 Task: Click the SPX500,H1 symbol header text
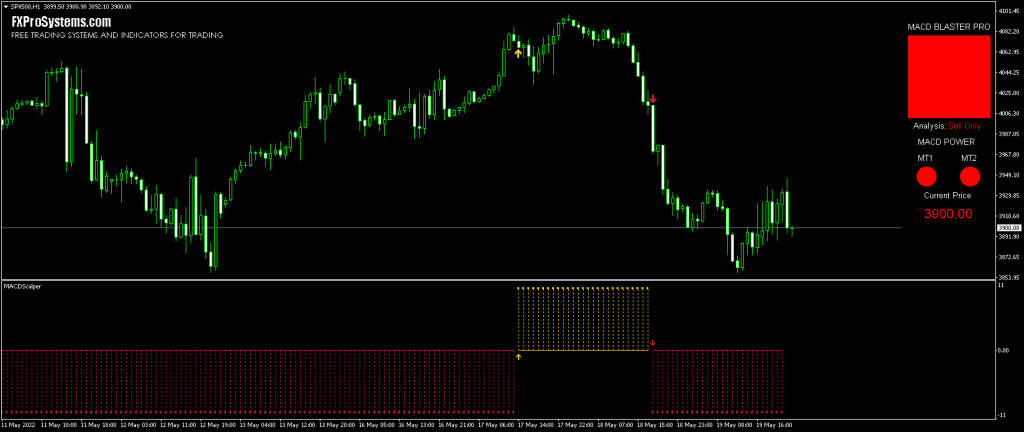(27, 6)
